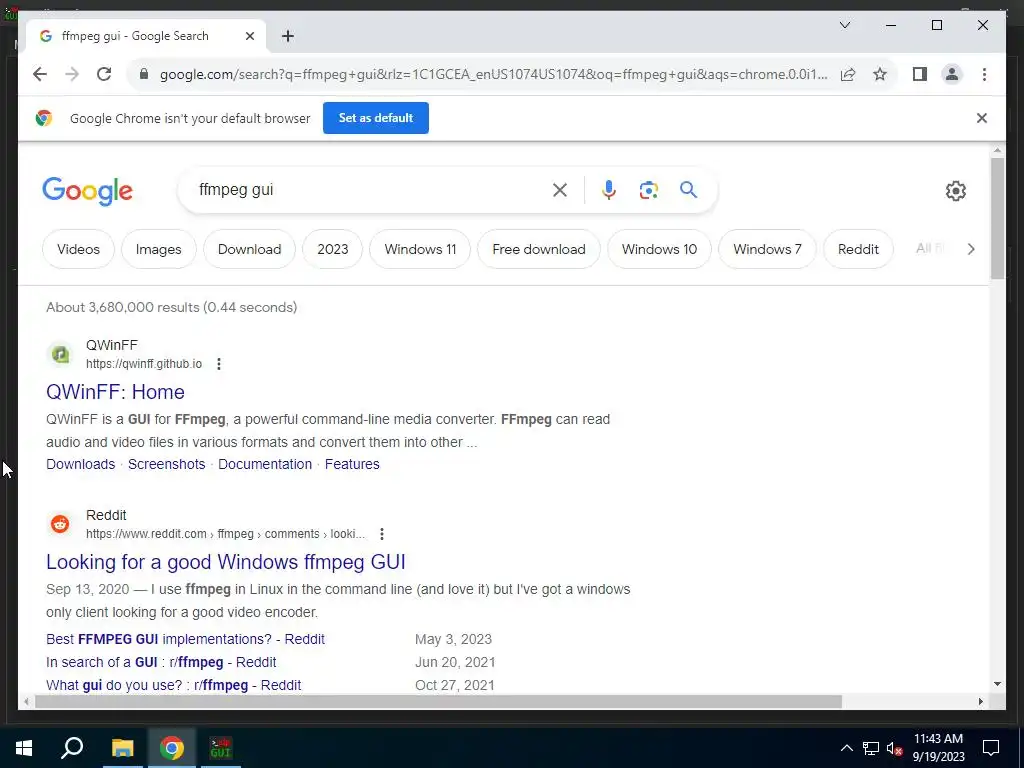The width and height of the screenshot is (1024, 768).
Task: Open more options for QWinFF result
Action: [x=219, y=364]
